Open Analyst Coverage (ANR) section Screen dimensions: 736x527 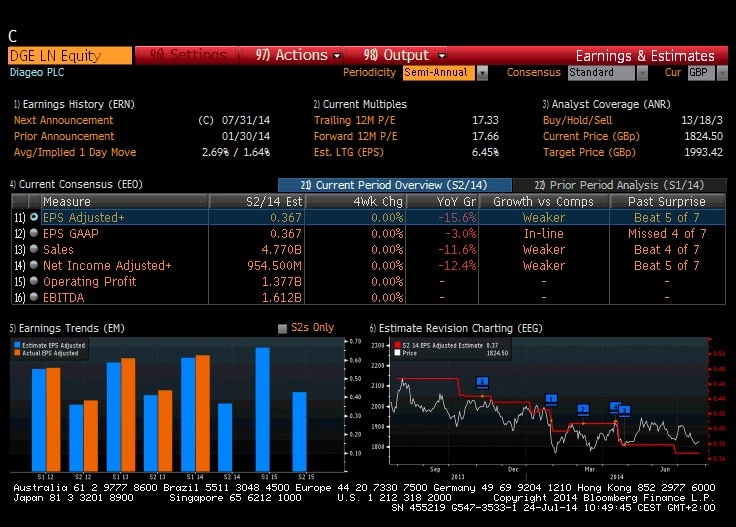(x=607, y=104)
